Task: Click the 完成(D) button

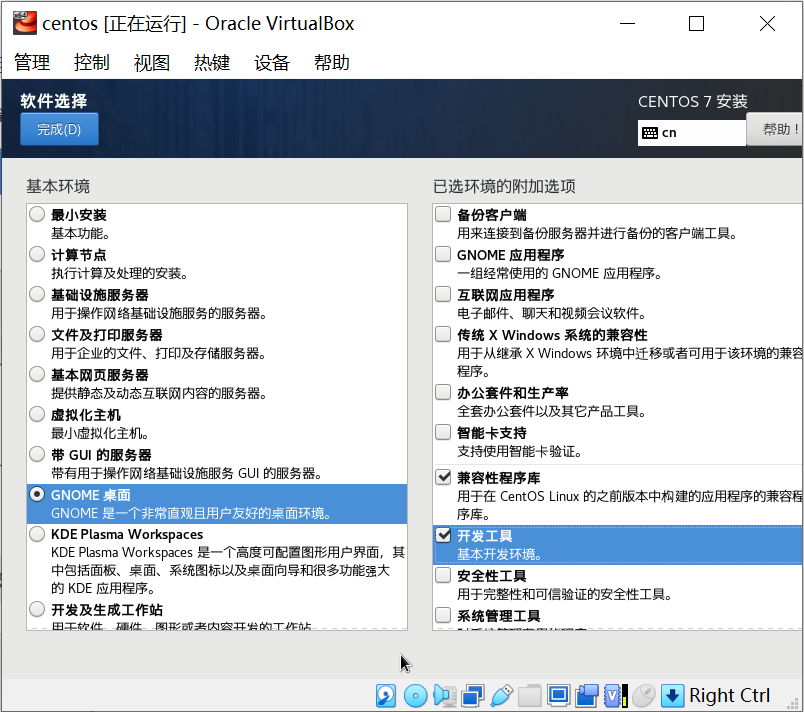Action: (x=59, y=129)
